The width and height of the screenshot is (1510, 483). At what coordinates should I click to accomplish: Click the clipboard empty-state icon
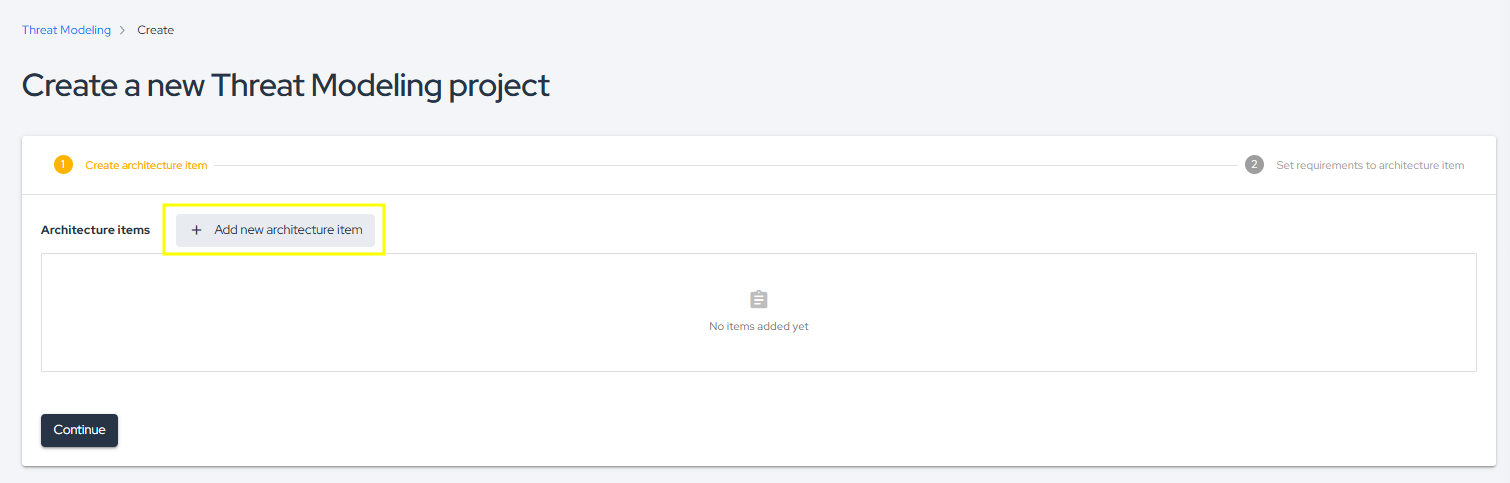tap(759, 299)
